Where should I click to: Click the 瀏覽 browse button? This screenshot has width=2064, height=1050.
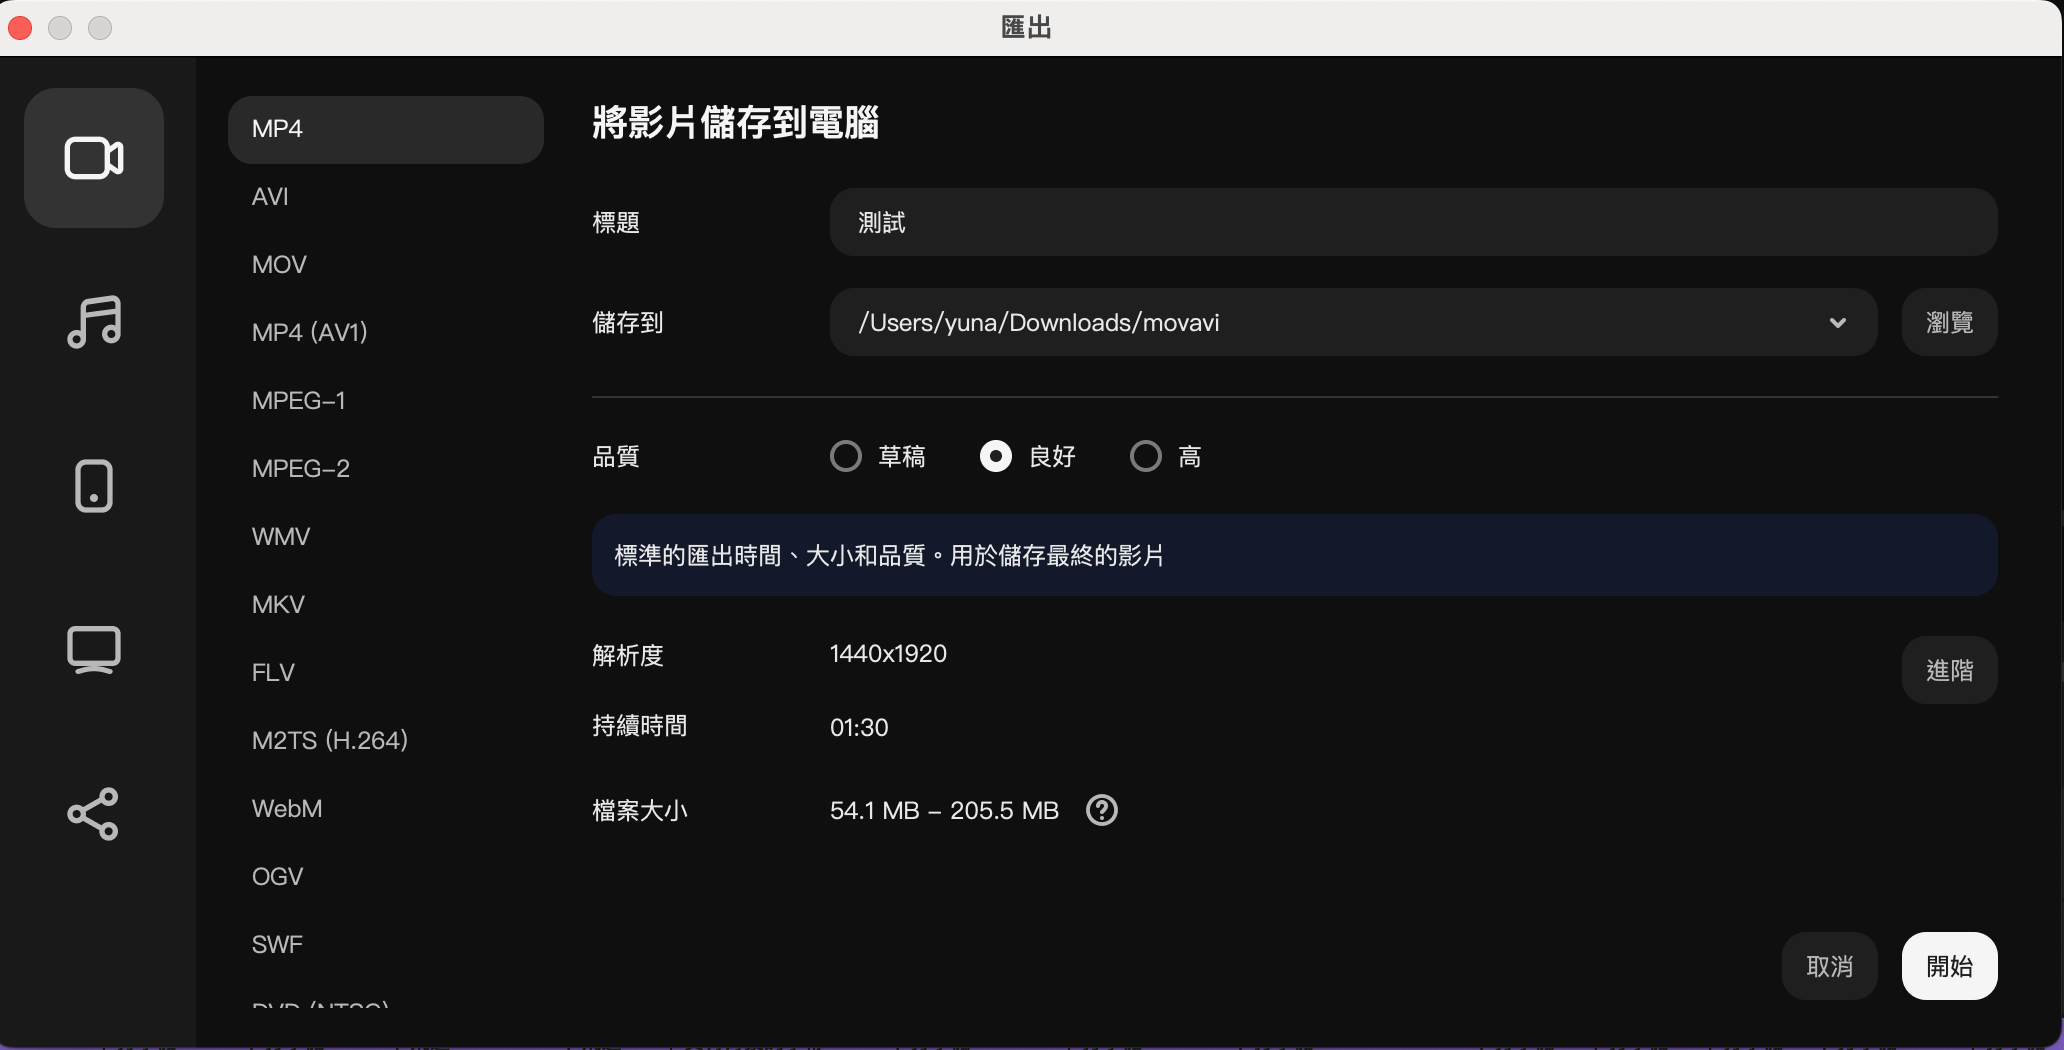pos(1949,322)
